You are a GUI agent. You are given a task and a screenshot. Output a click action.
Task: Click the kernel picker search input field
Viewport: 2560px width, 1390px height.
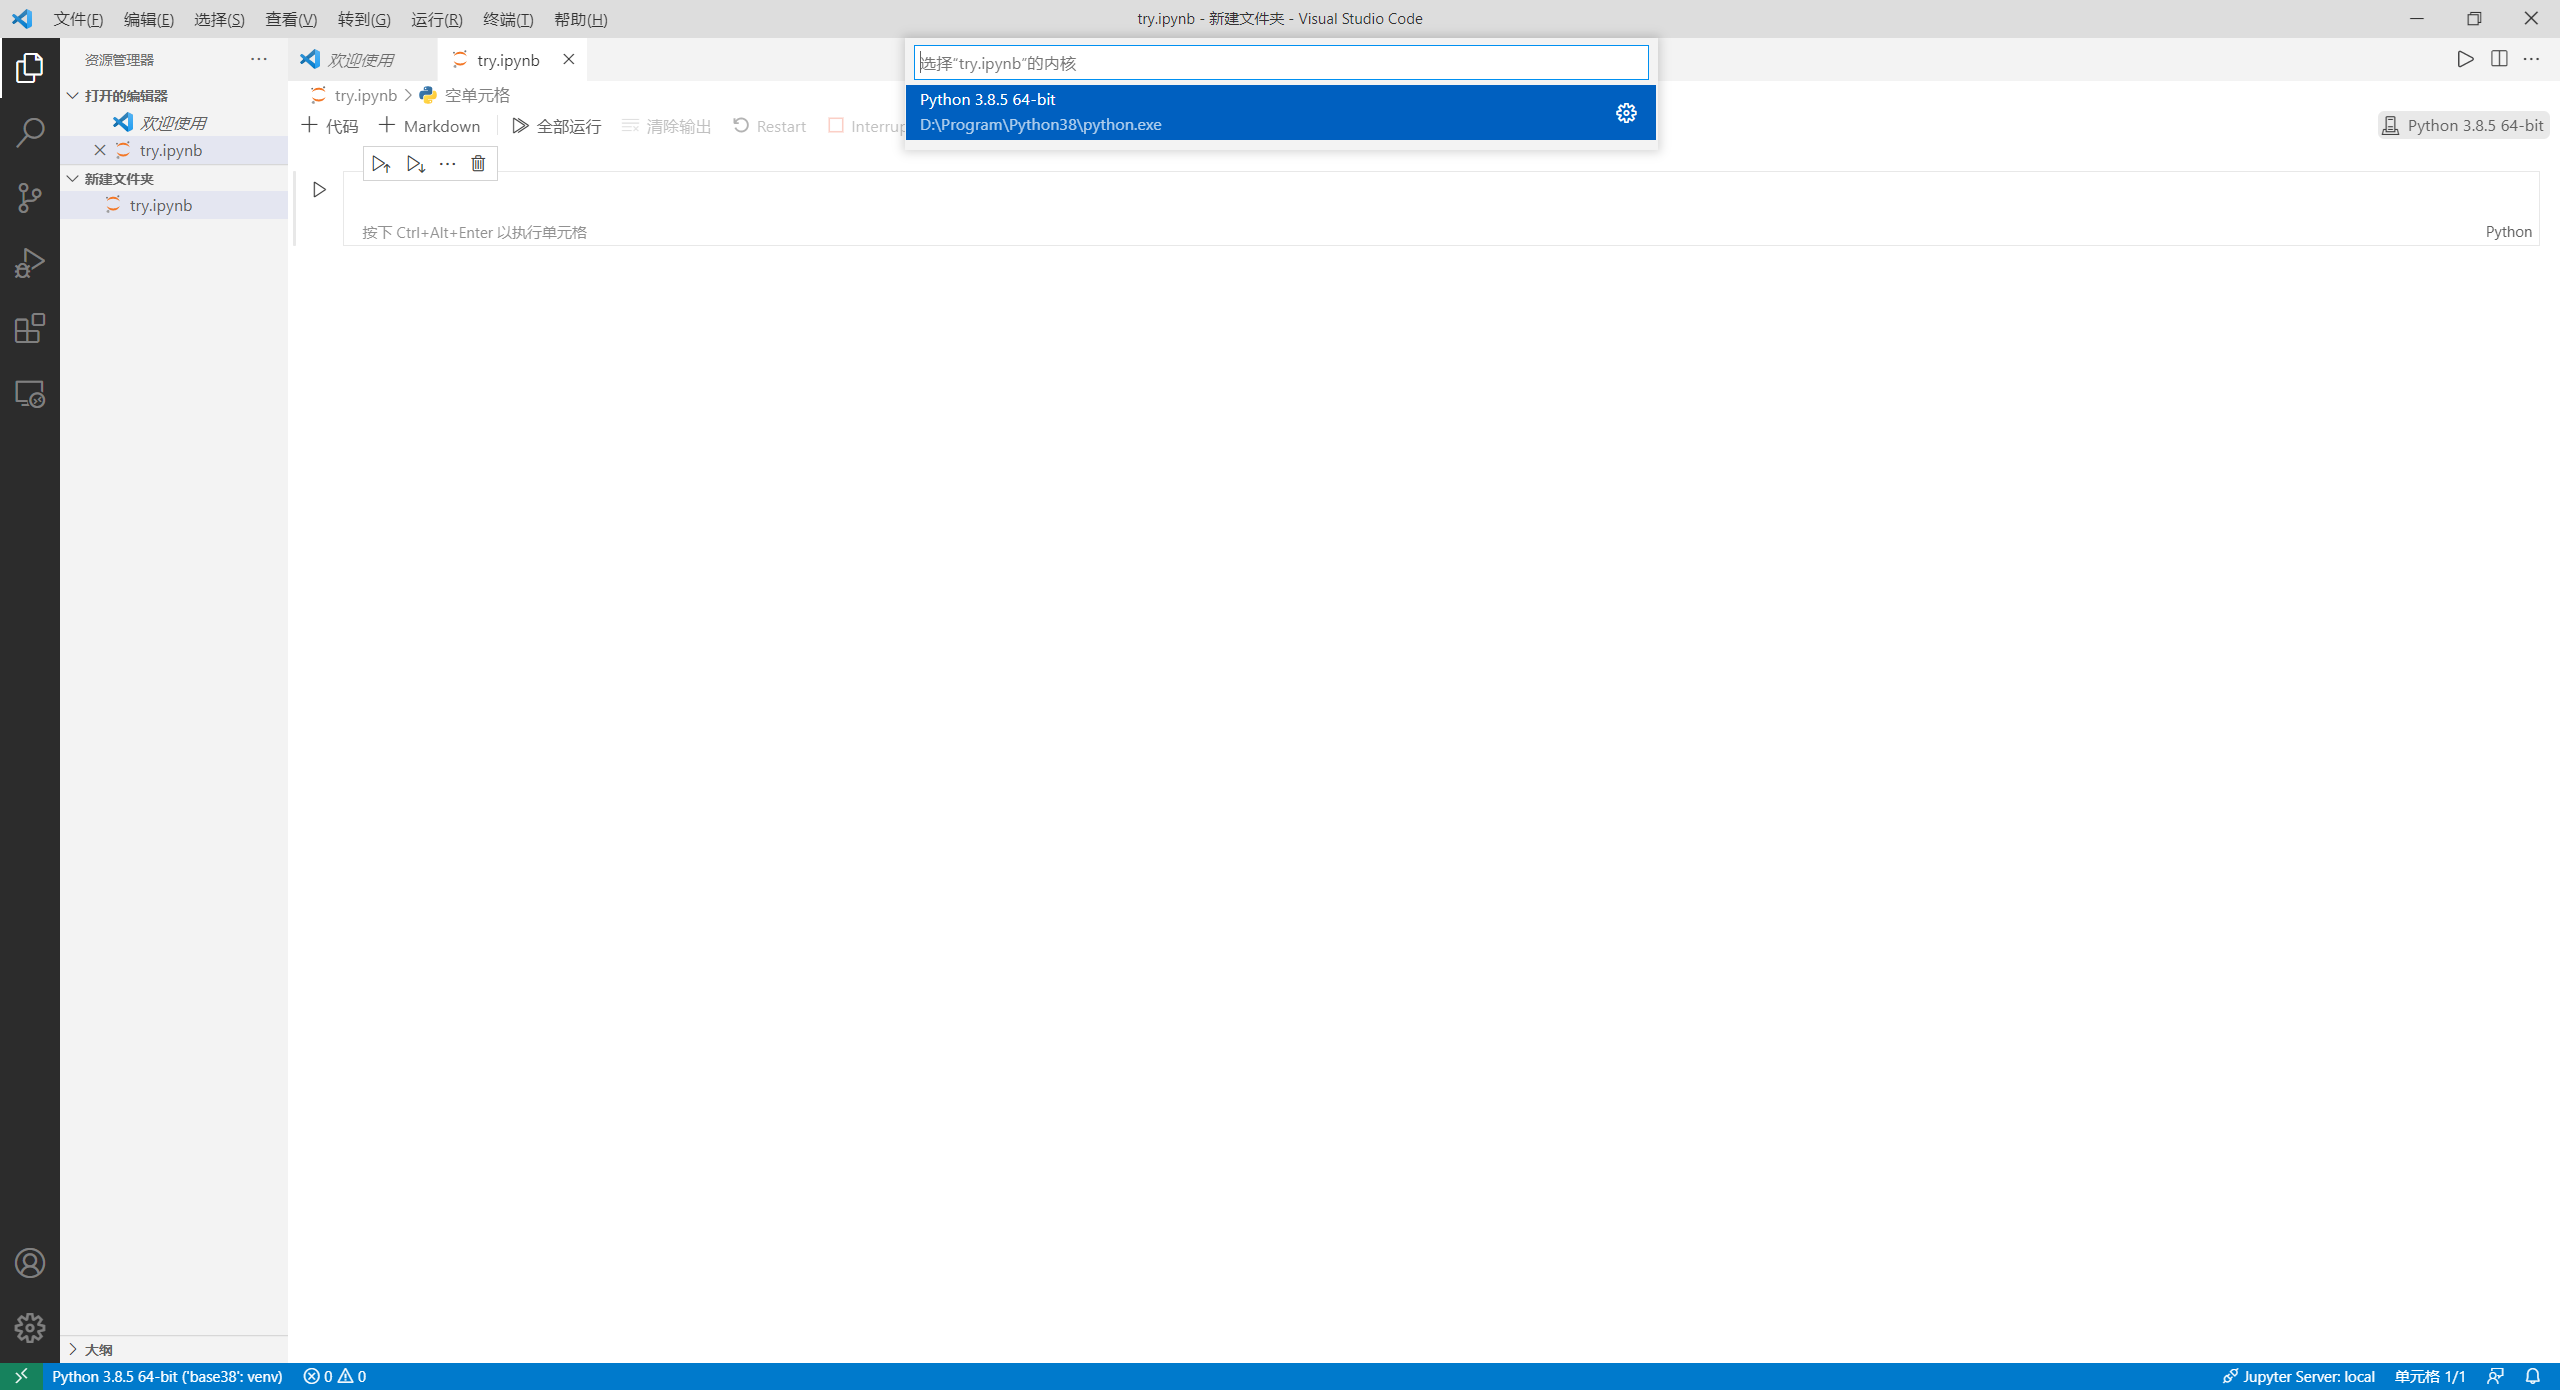coord(1281,62)
